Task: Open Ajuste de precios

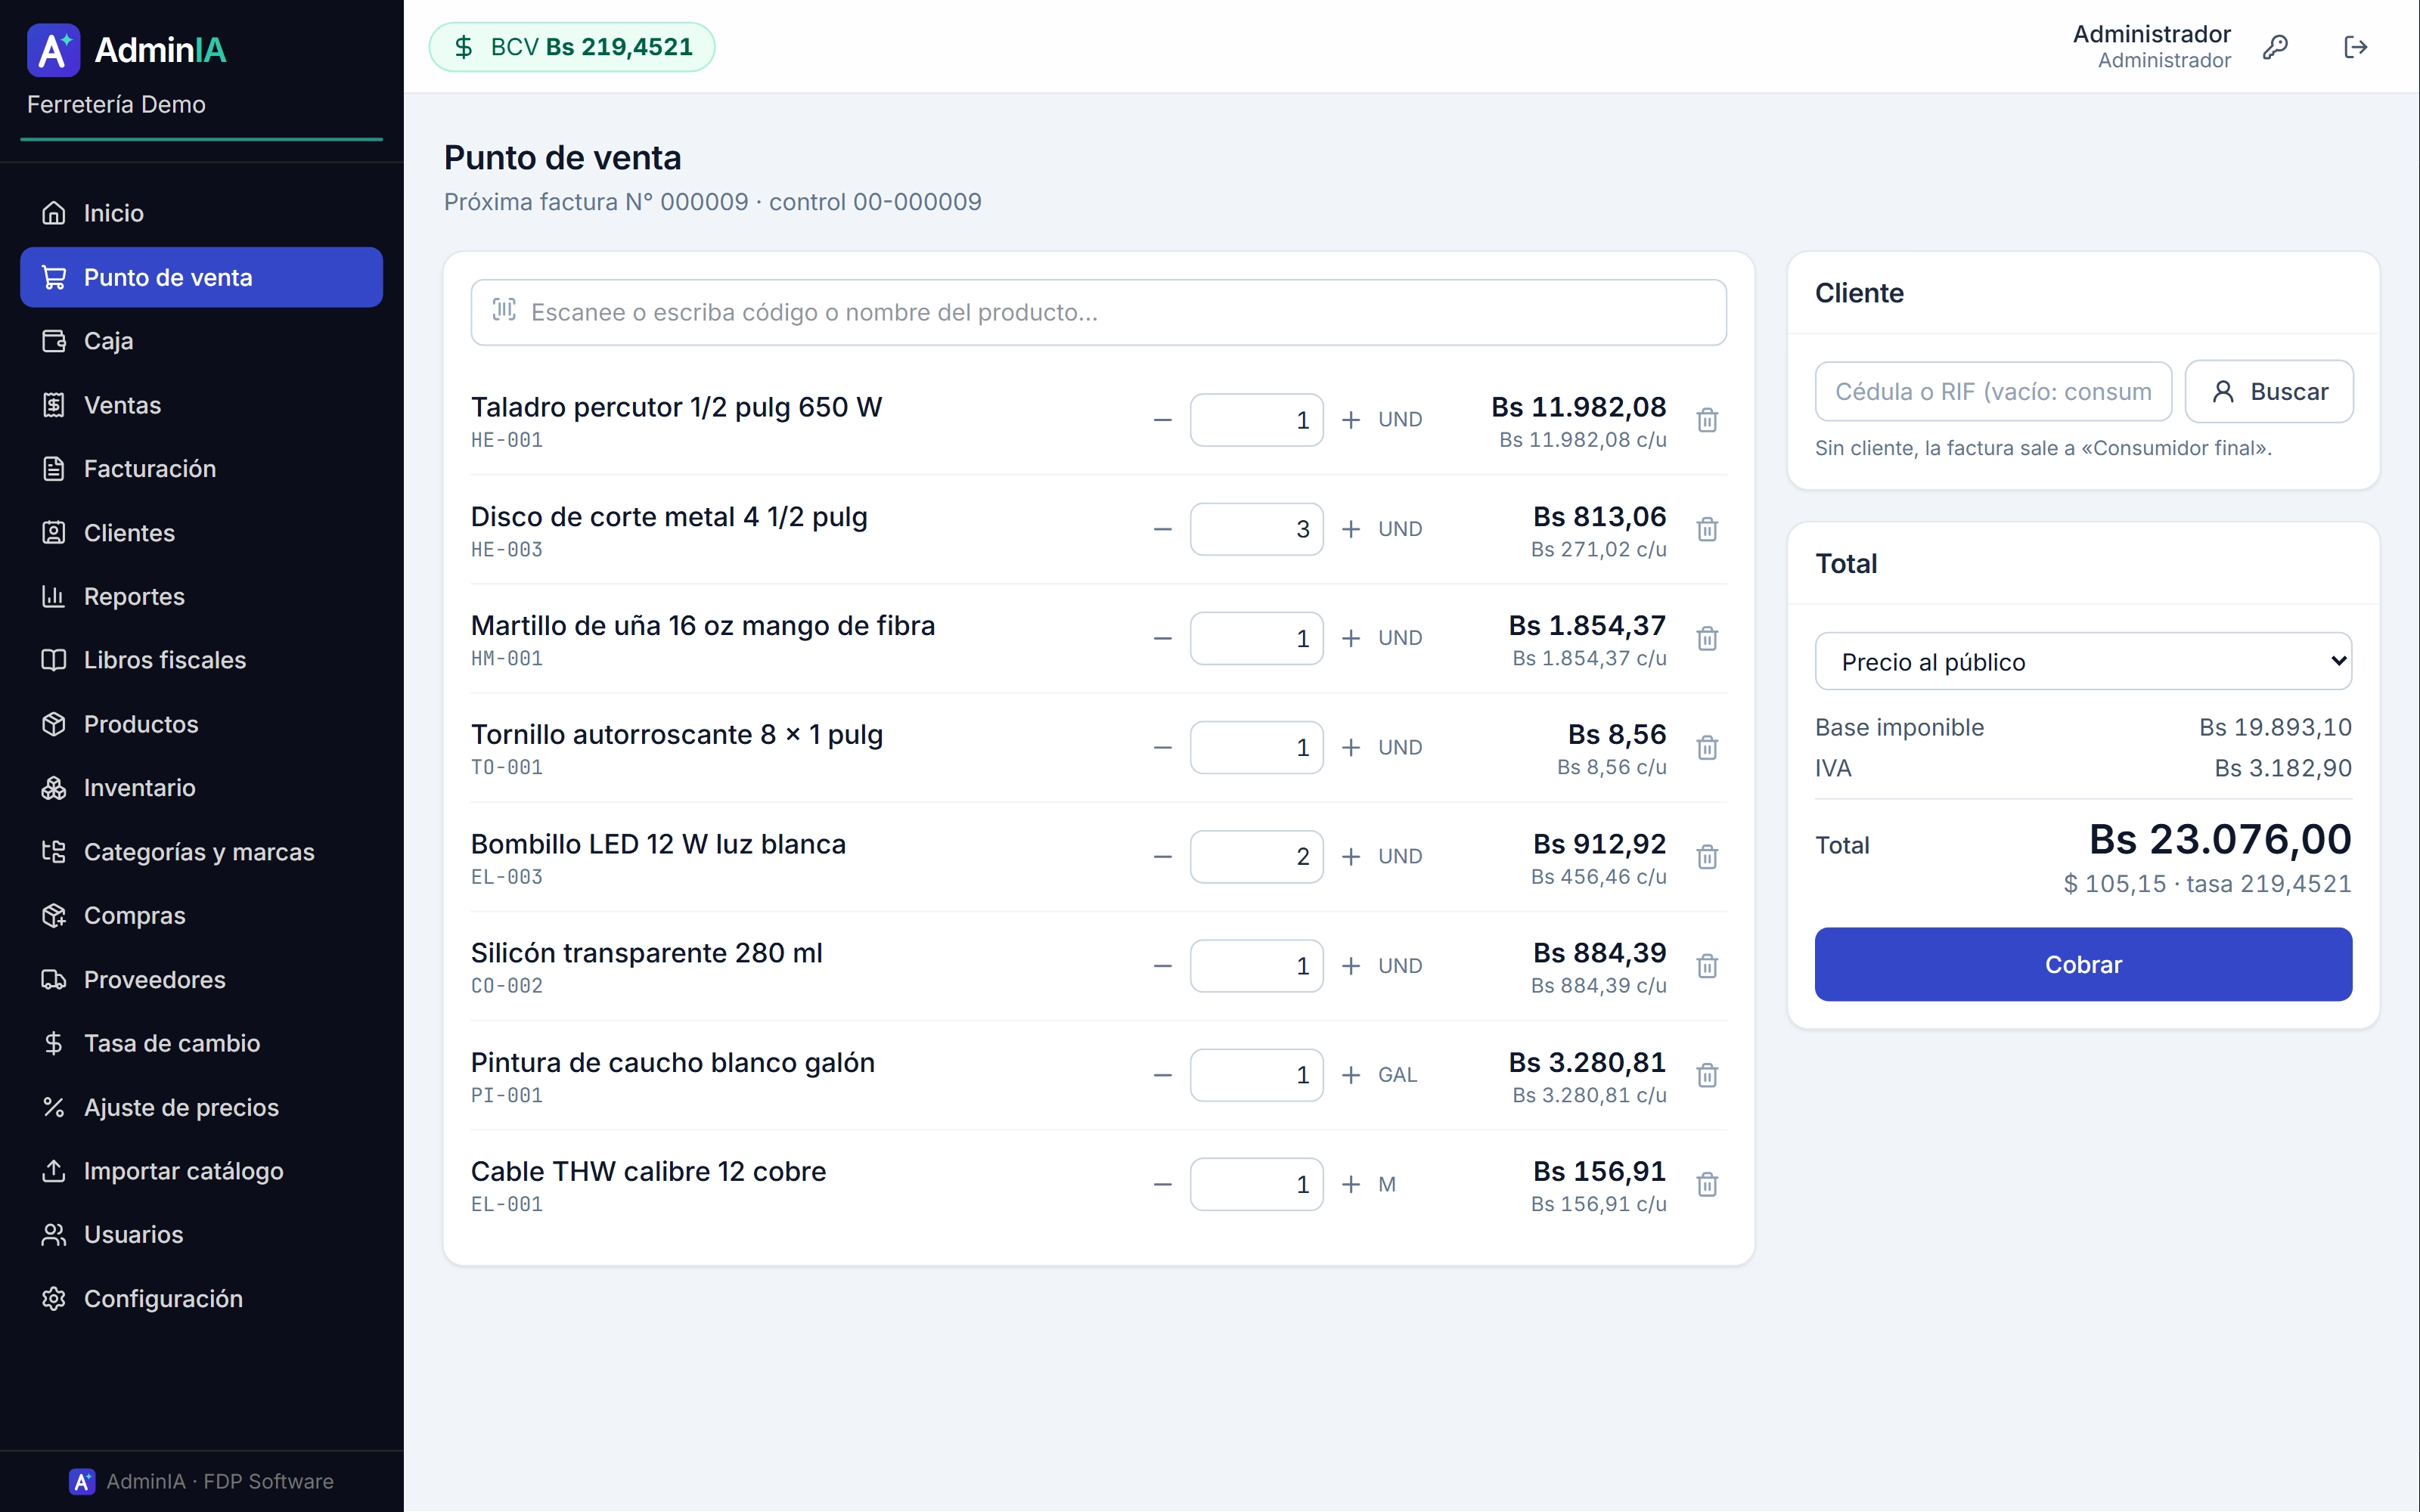Action: [x=201, y=1107]
